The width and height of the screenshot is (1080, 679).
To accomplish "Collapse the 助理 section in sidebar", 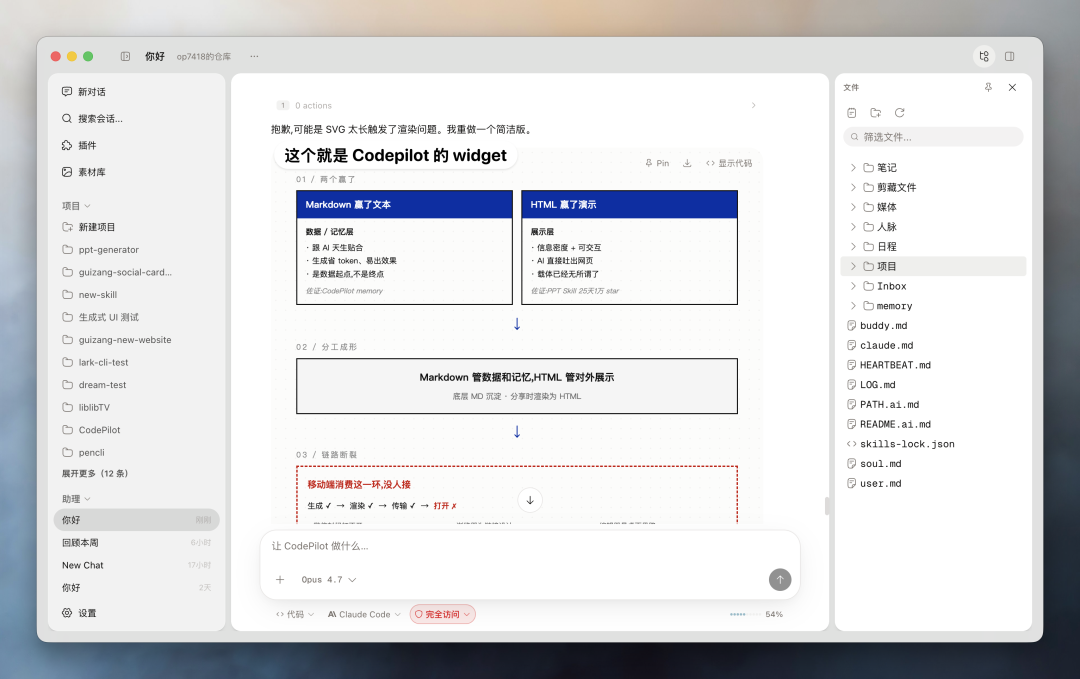I will 76,499.
